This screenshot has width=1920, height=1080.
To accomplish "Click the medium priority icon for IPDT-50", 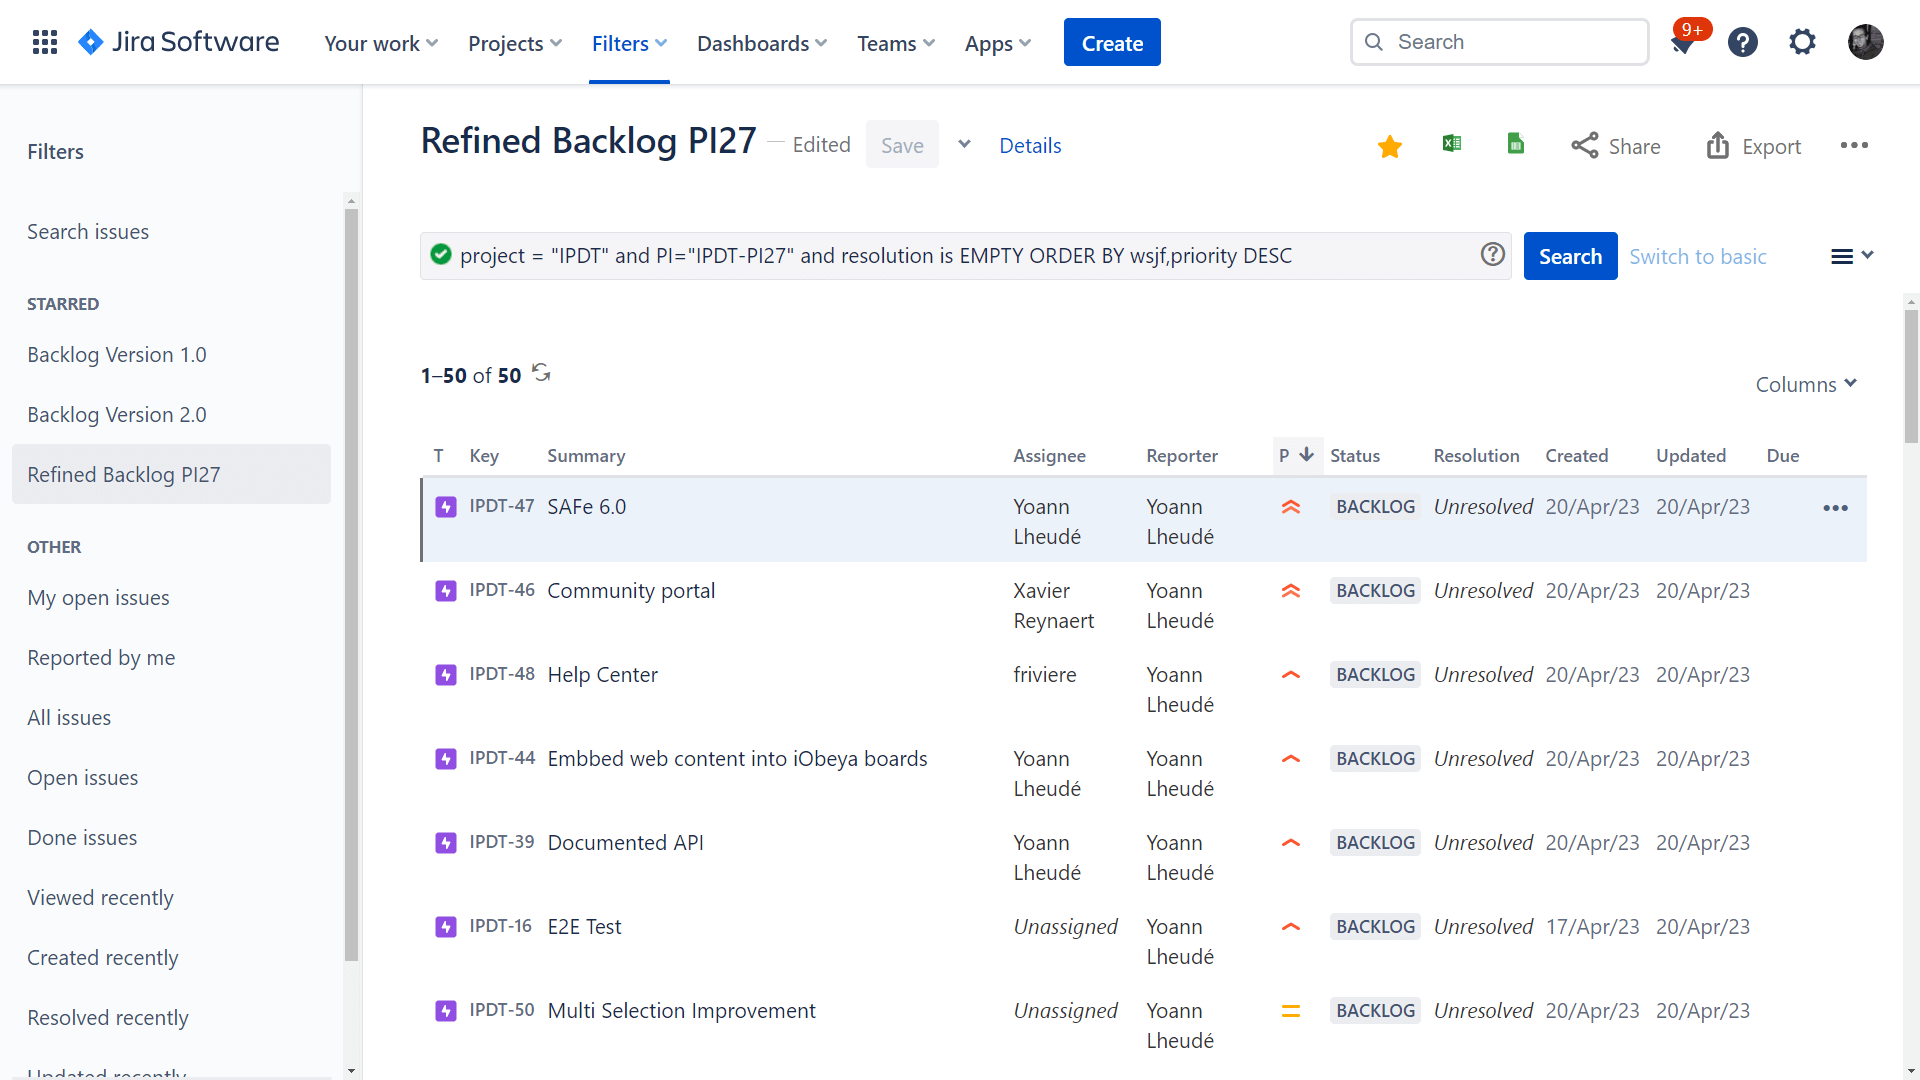I will pos(1291,1011).
